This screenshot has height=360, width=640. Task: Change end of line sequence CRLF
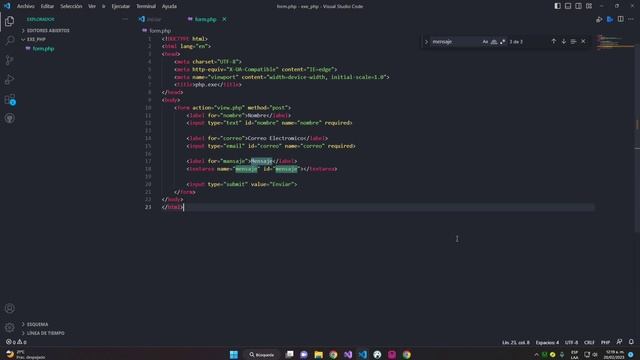[x=589, y=342]
